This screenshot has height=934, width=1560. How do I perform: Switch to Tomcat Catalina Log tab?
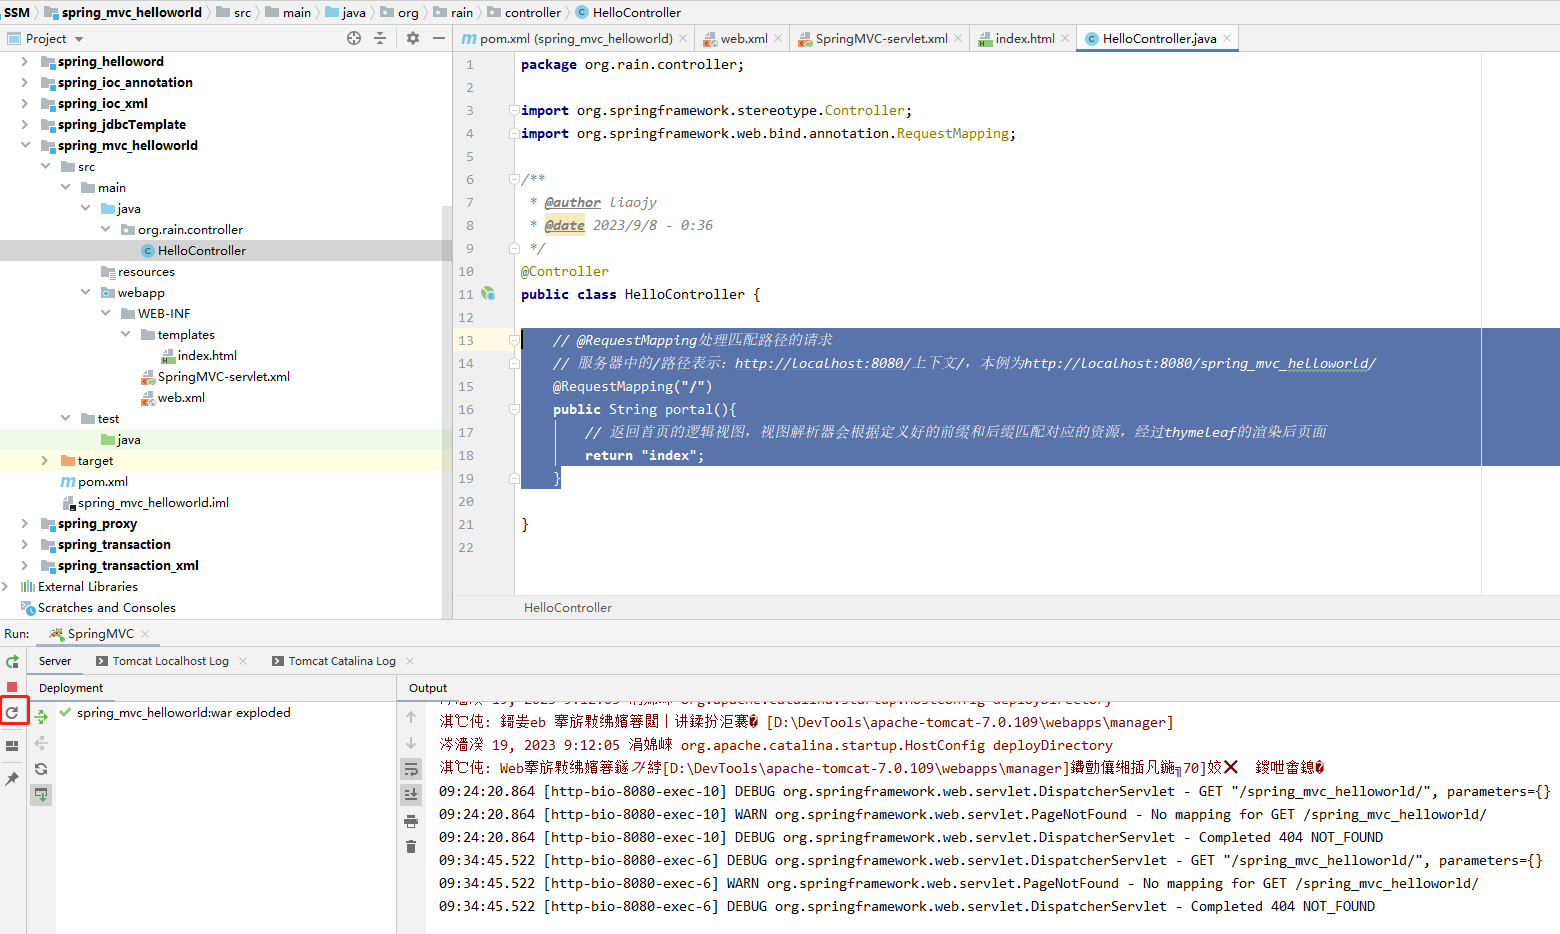342,661
